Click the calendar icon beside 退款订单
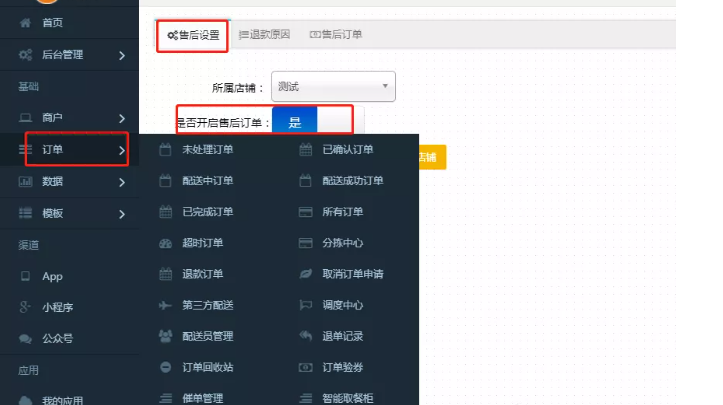 click(165, 274)
